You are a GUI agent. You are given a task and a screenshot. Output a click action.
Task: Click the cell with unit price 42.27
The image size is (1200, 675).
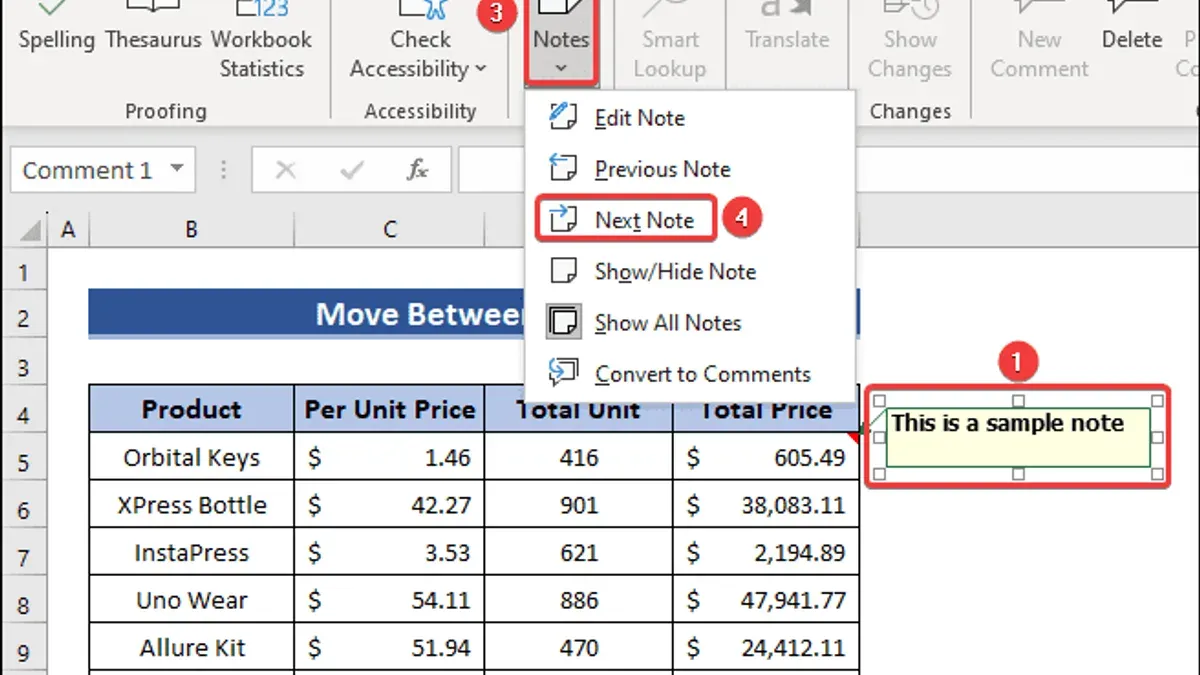click(x=389, y=505)
